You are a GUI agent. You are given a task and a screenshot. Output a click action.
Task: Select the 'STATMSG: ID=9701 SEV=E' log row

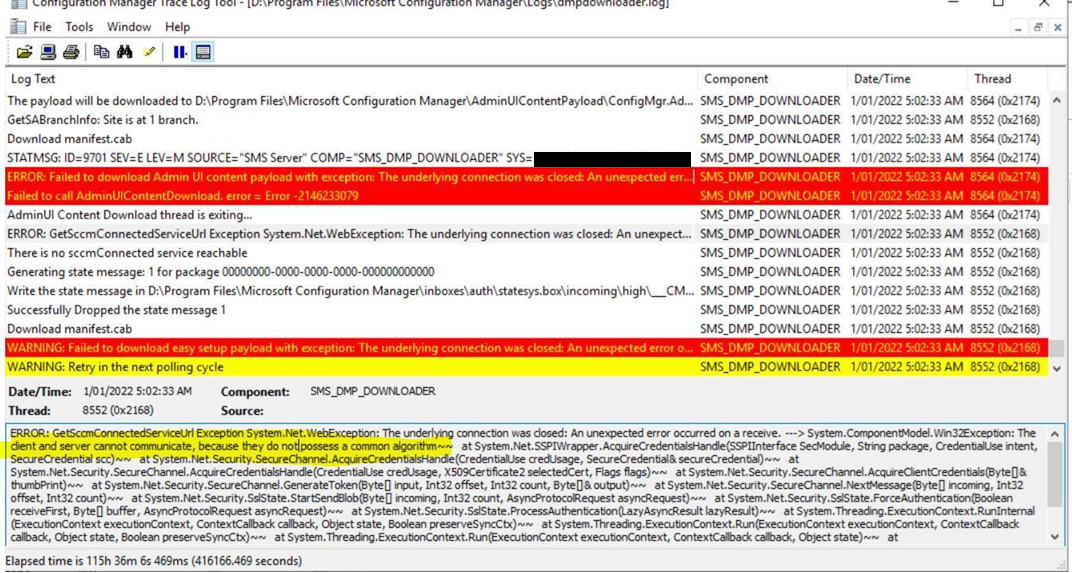tap(526, 158)
